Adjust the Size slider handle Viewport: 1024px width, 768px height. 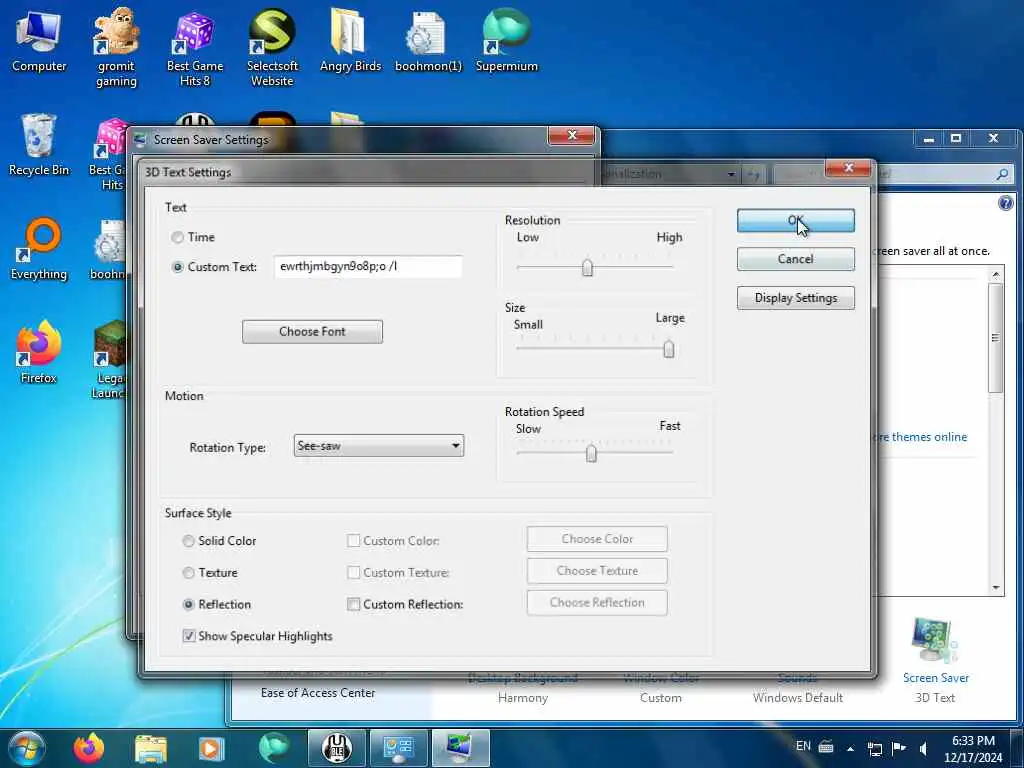[668, 349]
